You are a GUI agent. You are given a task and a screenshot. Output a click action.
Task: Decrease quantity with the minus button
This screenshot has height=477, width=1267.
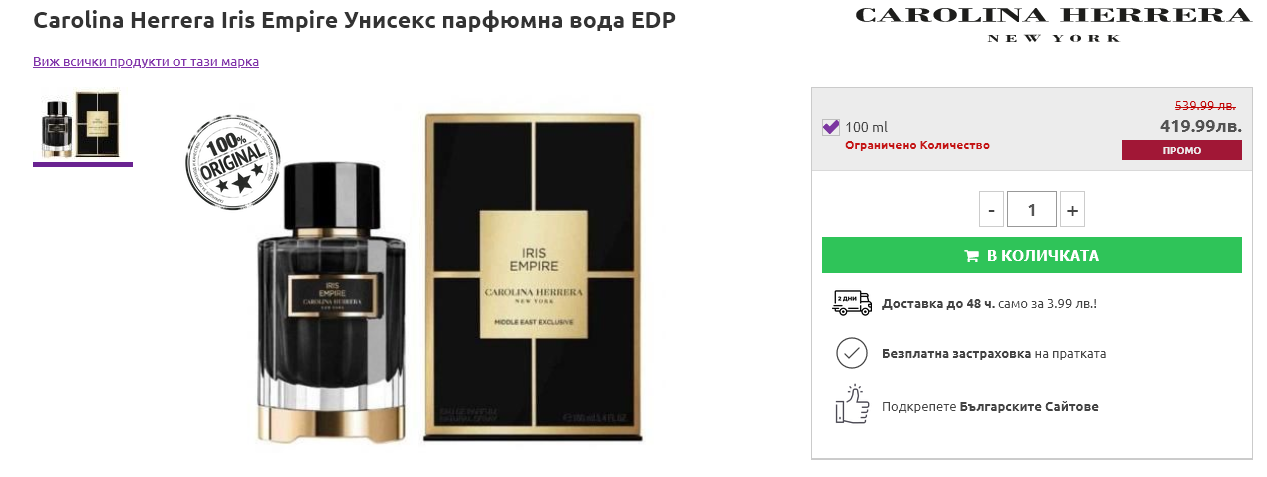(991, 210)
